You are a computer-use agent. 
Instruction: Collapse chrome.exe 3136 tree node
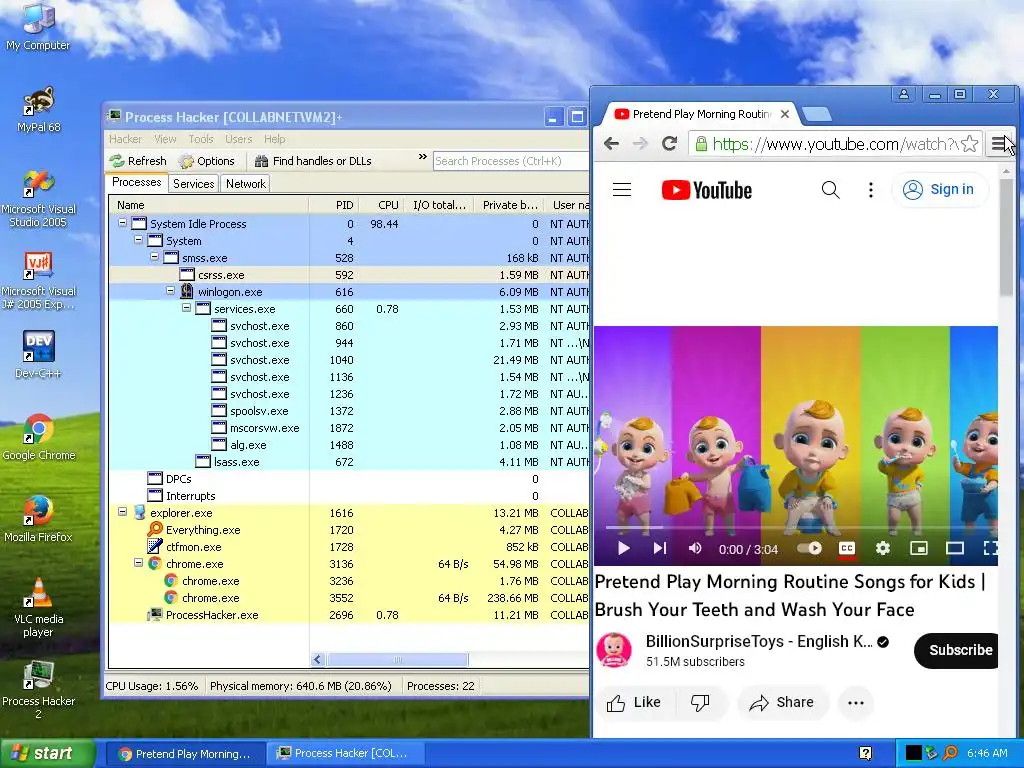138,562
